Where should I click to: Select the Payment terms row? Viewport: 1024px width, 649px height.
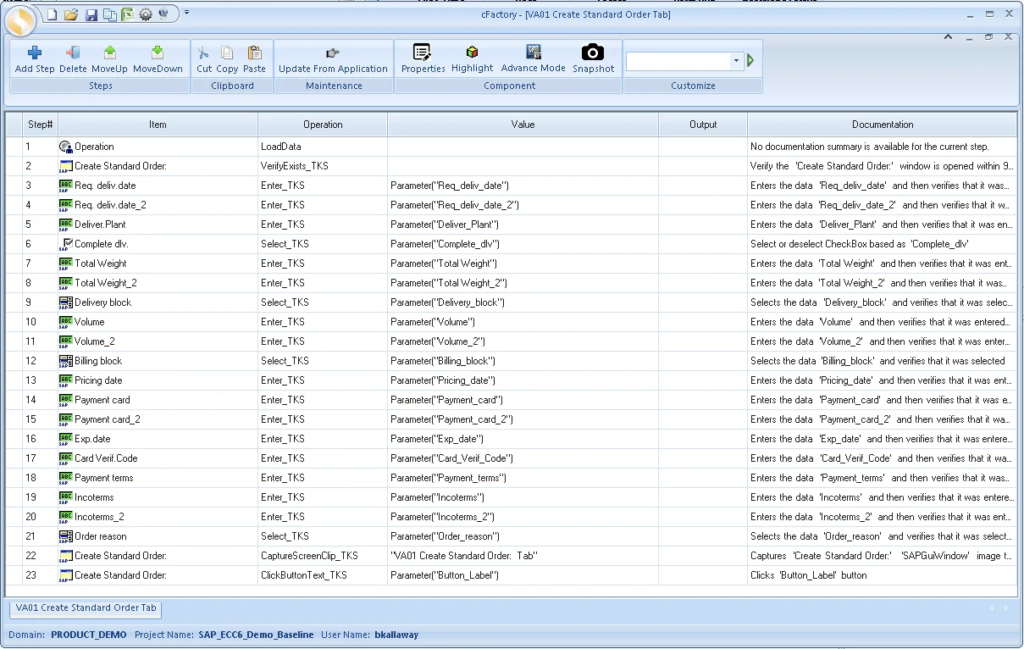(511, 478)
